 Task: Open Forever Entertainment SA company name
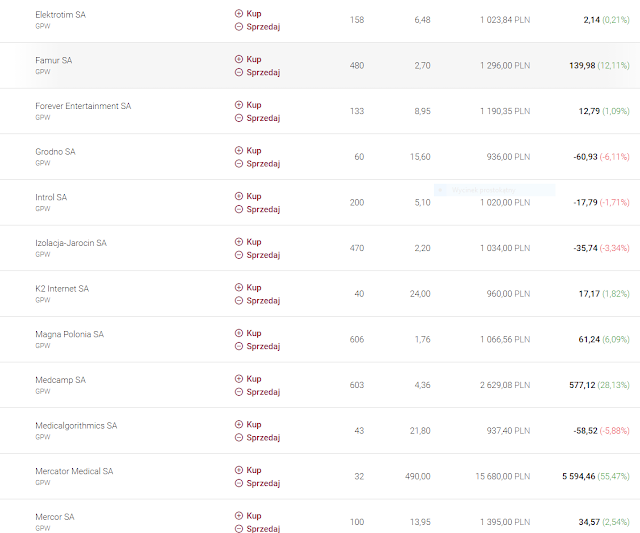coord(83,106)
